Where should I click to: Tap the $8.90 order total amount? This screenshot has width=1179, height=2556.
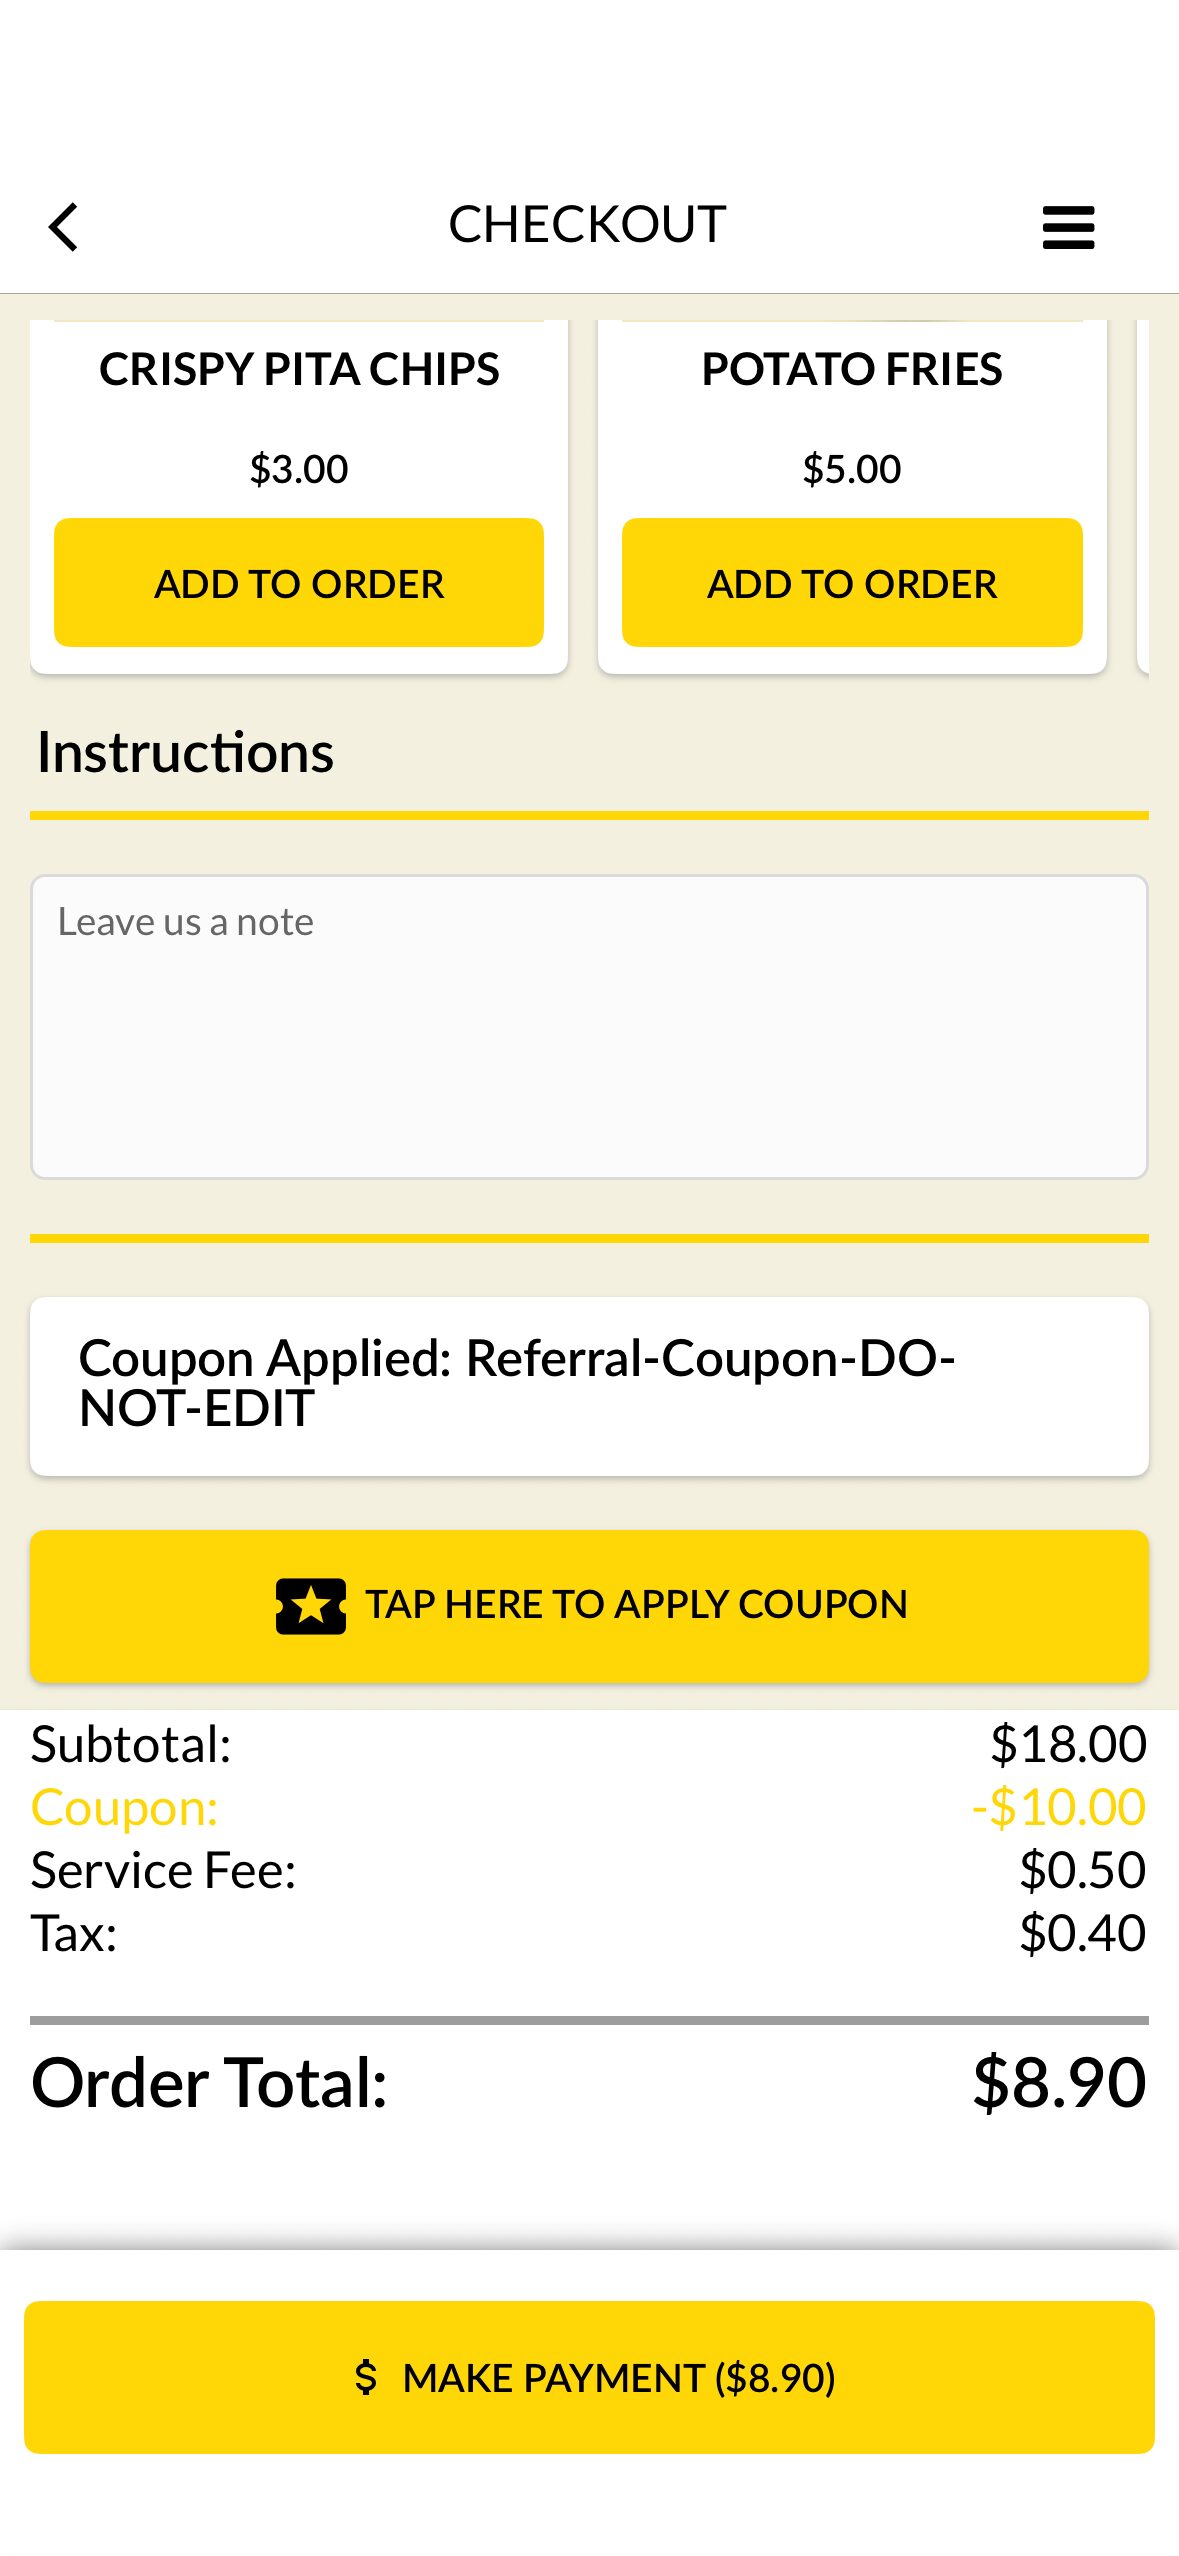(1058, 2083)
